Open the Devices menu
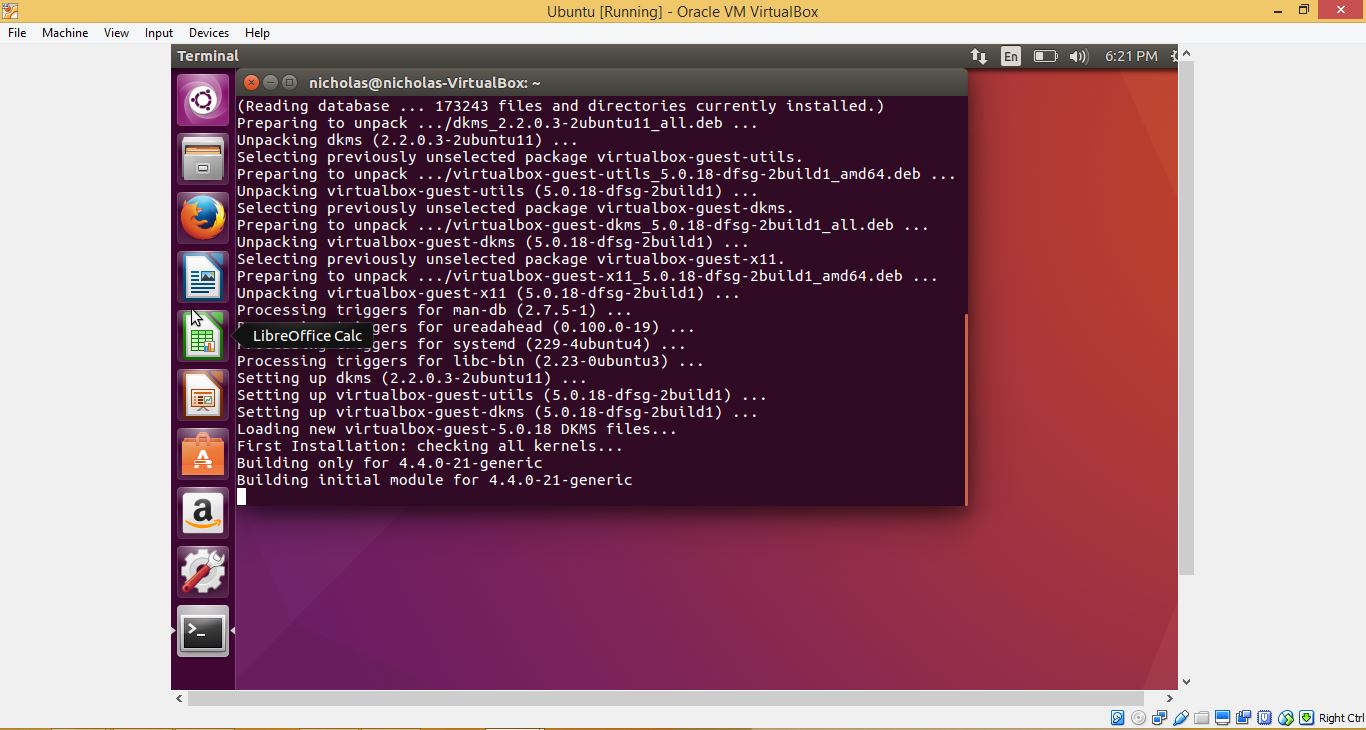The width and height of the screenshot is (1366, 730). click(208, 32)
